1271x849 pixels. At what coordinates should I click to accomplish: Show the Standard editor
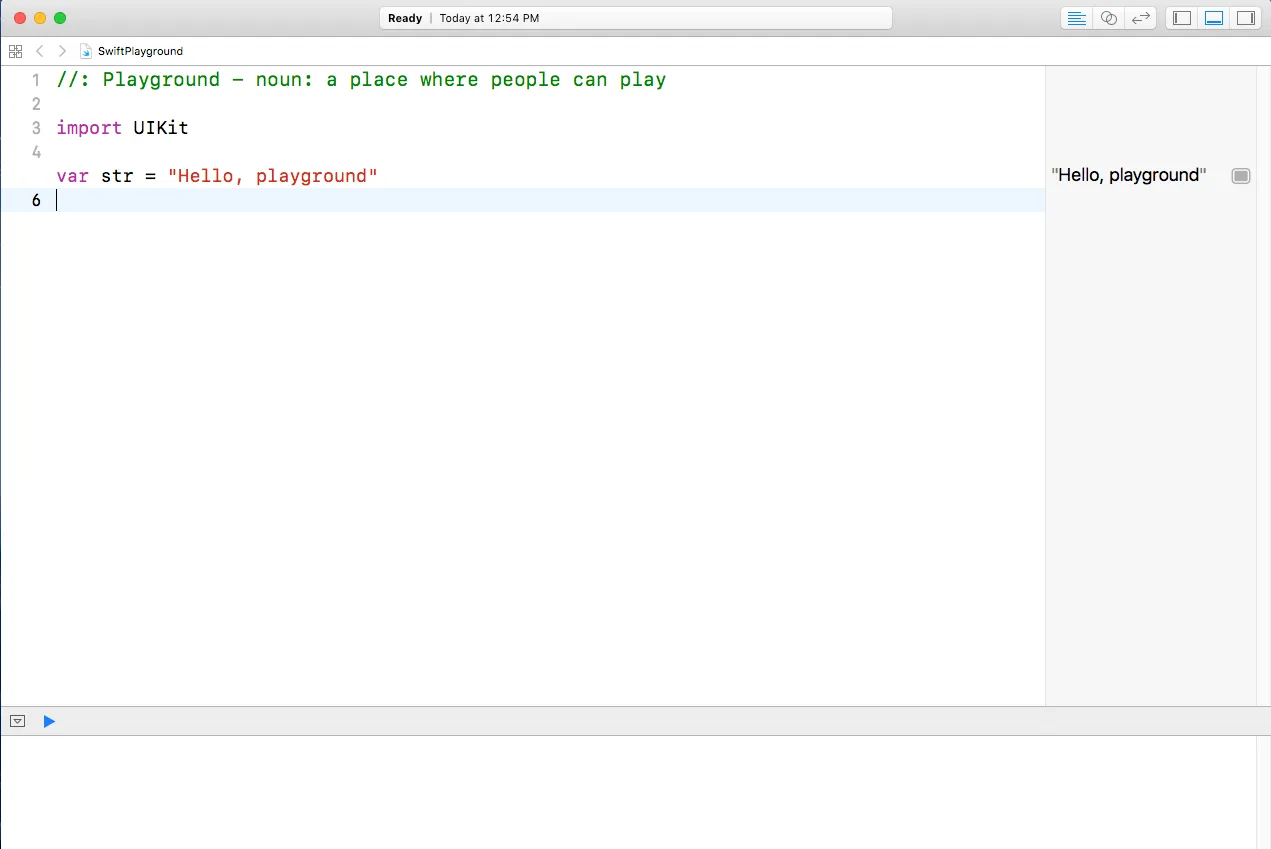click(x=1077, y=18)
